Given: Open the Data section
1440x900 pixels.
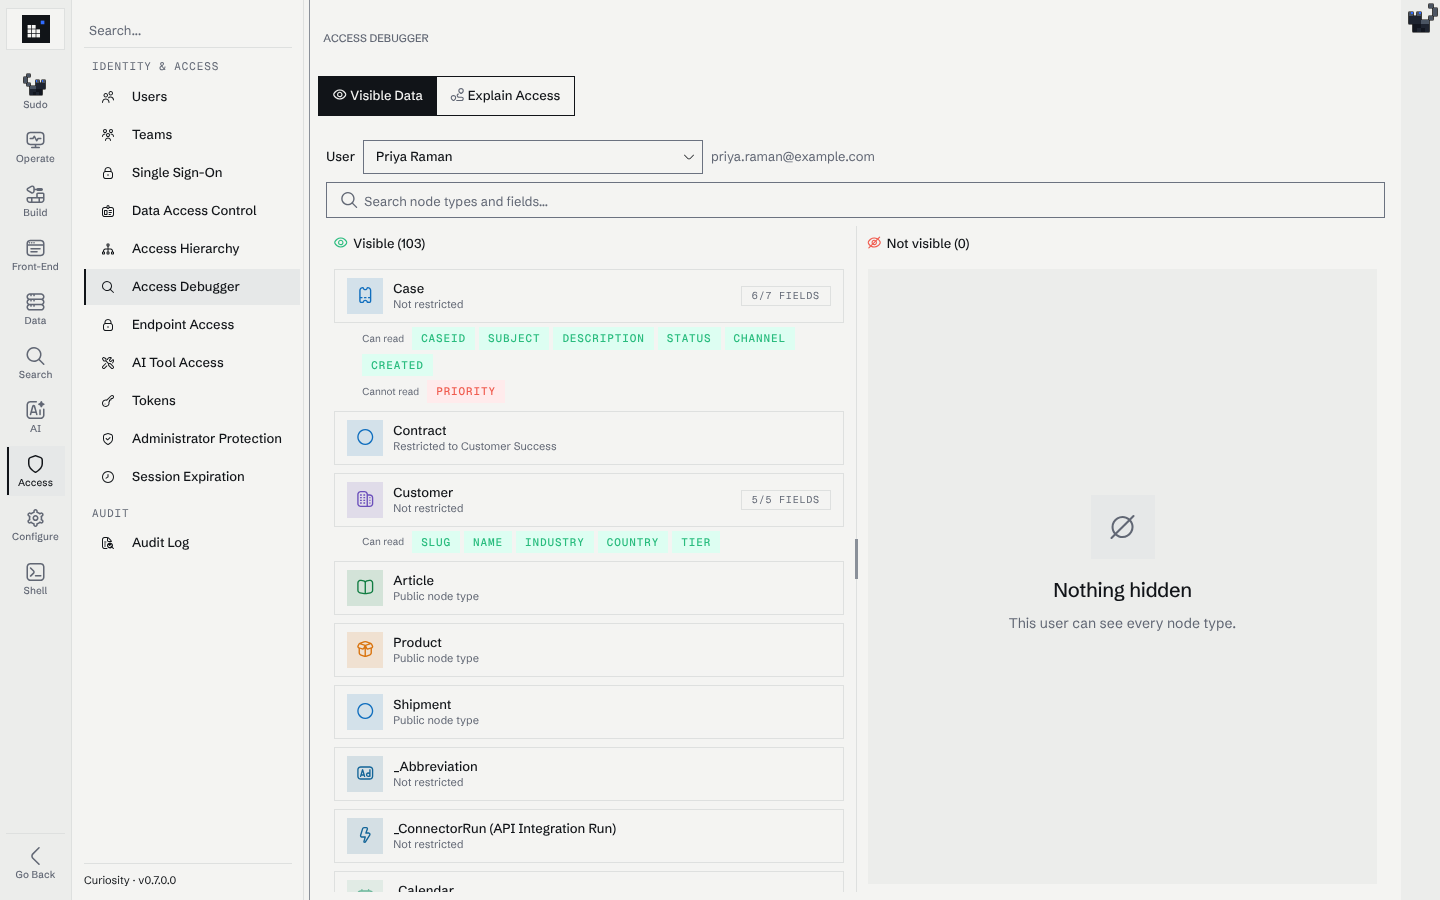Looking at the screenshot, I should [x=35, y=309].
